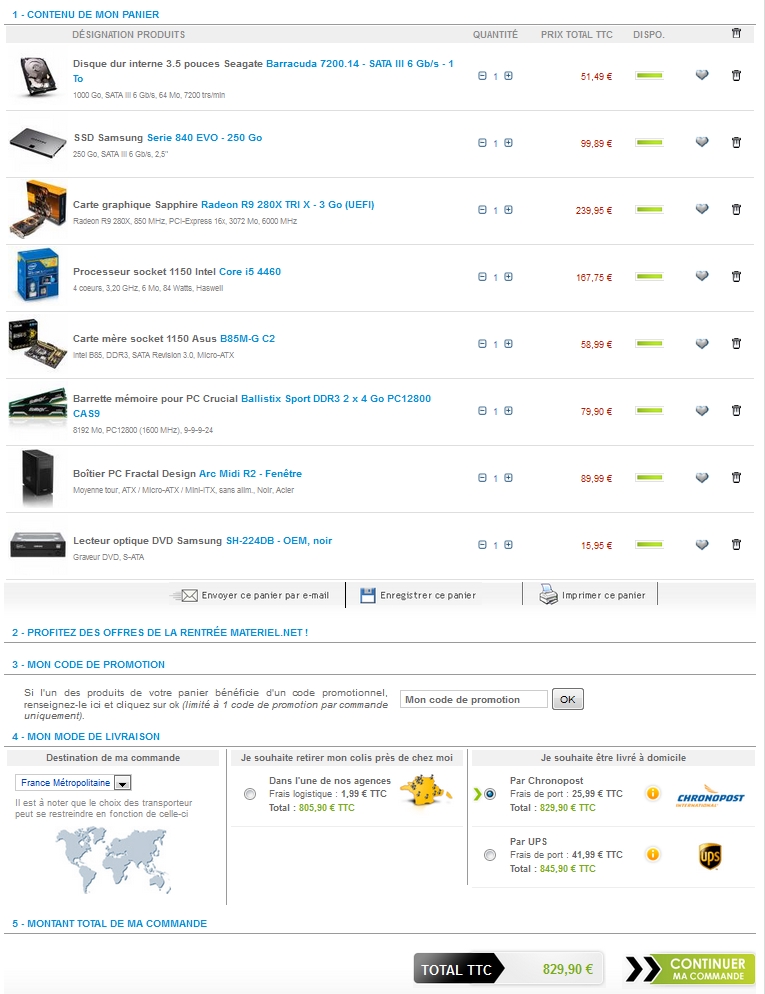Image resolution: width=765 pixels, height=994 pixels.
Task: Choose UPS delivery radio button
Action: pyautogui.click(x=489, y=855)
